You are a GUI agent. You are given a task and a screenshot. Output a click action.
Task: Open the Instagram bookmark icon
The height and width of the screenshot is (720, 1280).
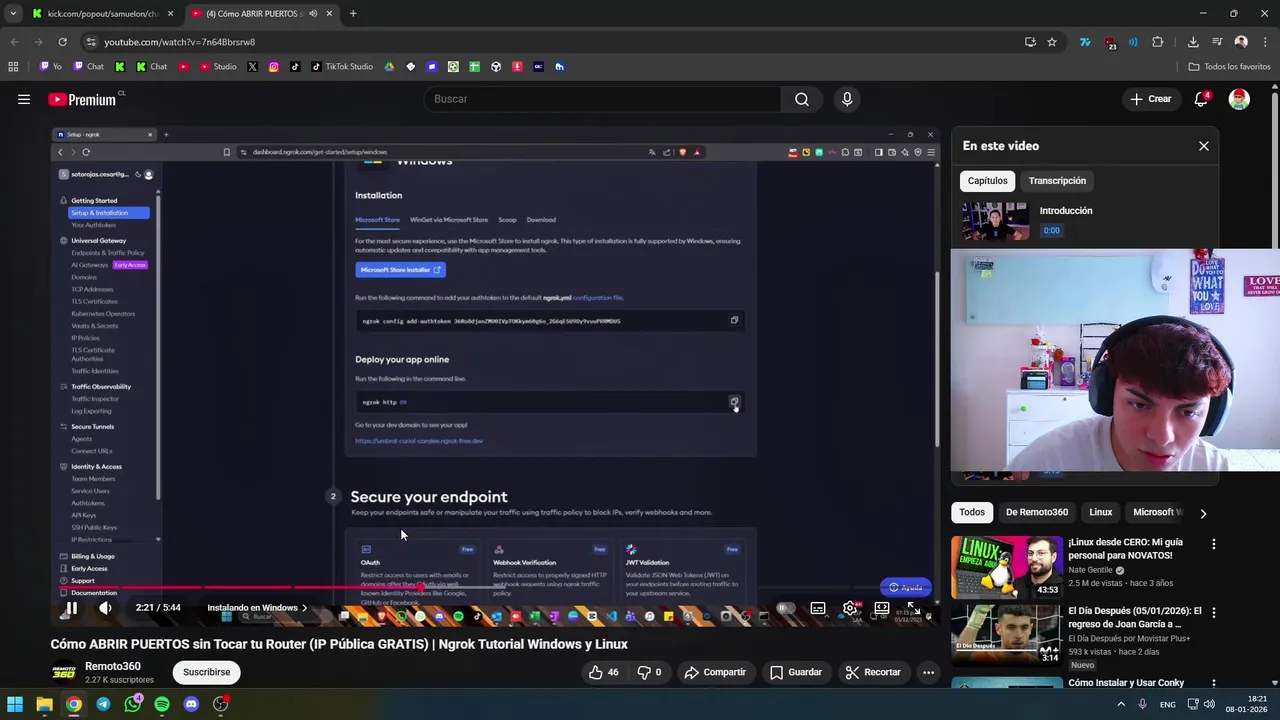[274, 67]
